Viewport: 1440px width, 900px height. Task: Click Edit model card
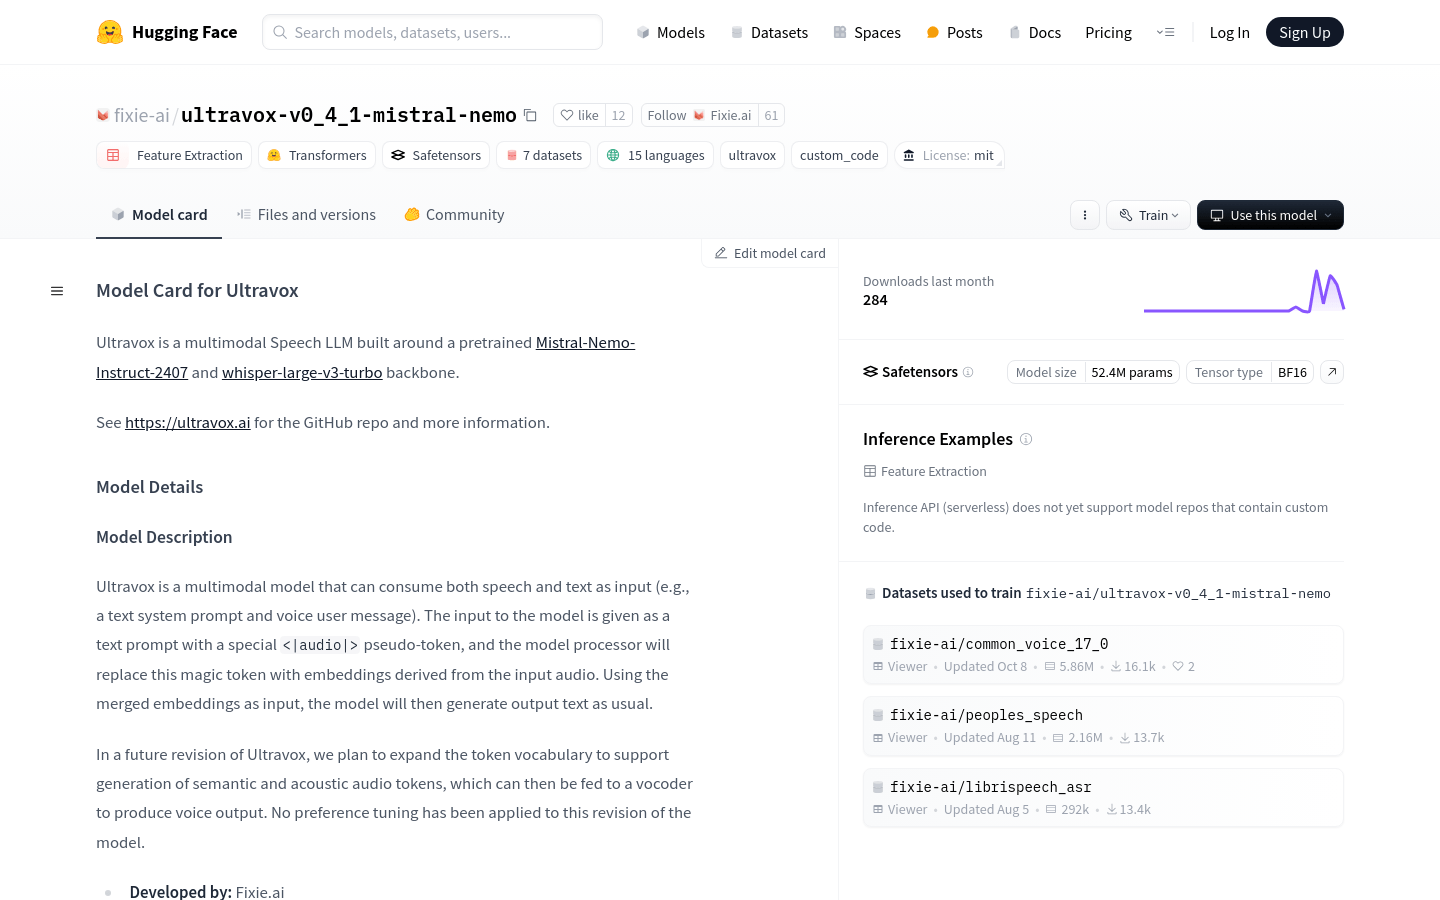coord(770,253)
